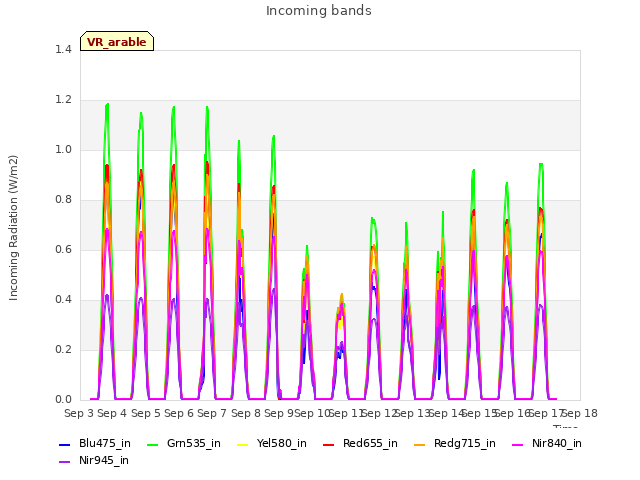
Task: Click the Sep 4 x-axis tick label
Action: [x=112, y=413]
